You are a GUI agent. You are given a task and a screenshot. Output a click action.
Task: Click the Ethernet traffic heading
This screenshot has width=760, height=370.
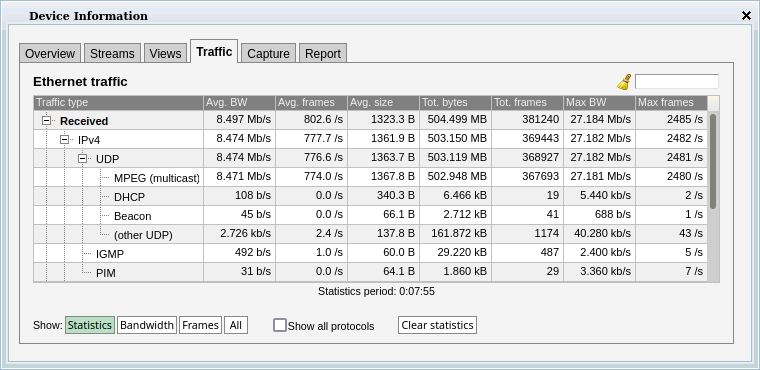click(x=80, y=81)
